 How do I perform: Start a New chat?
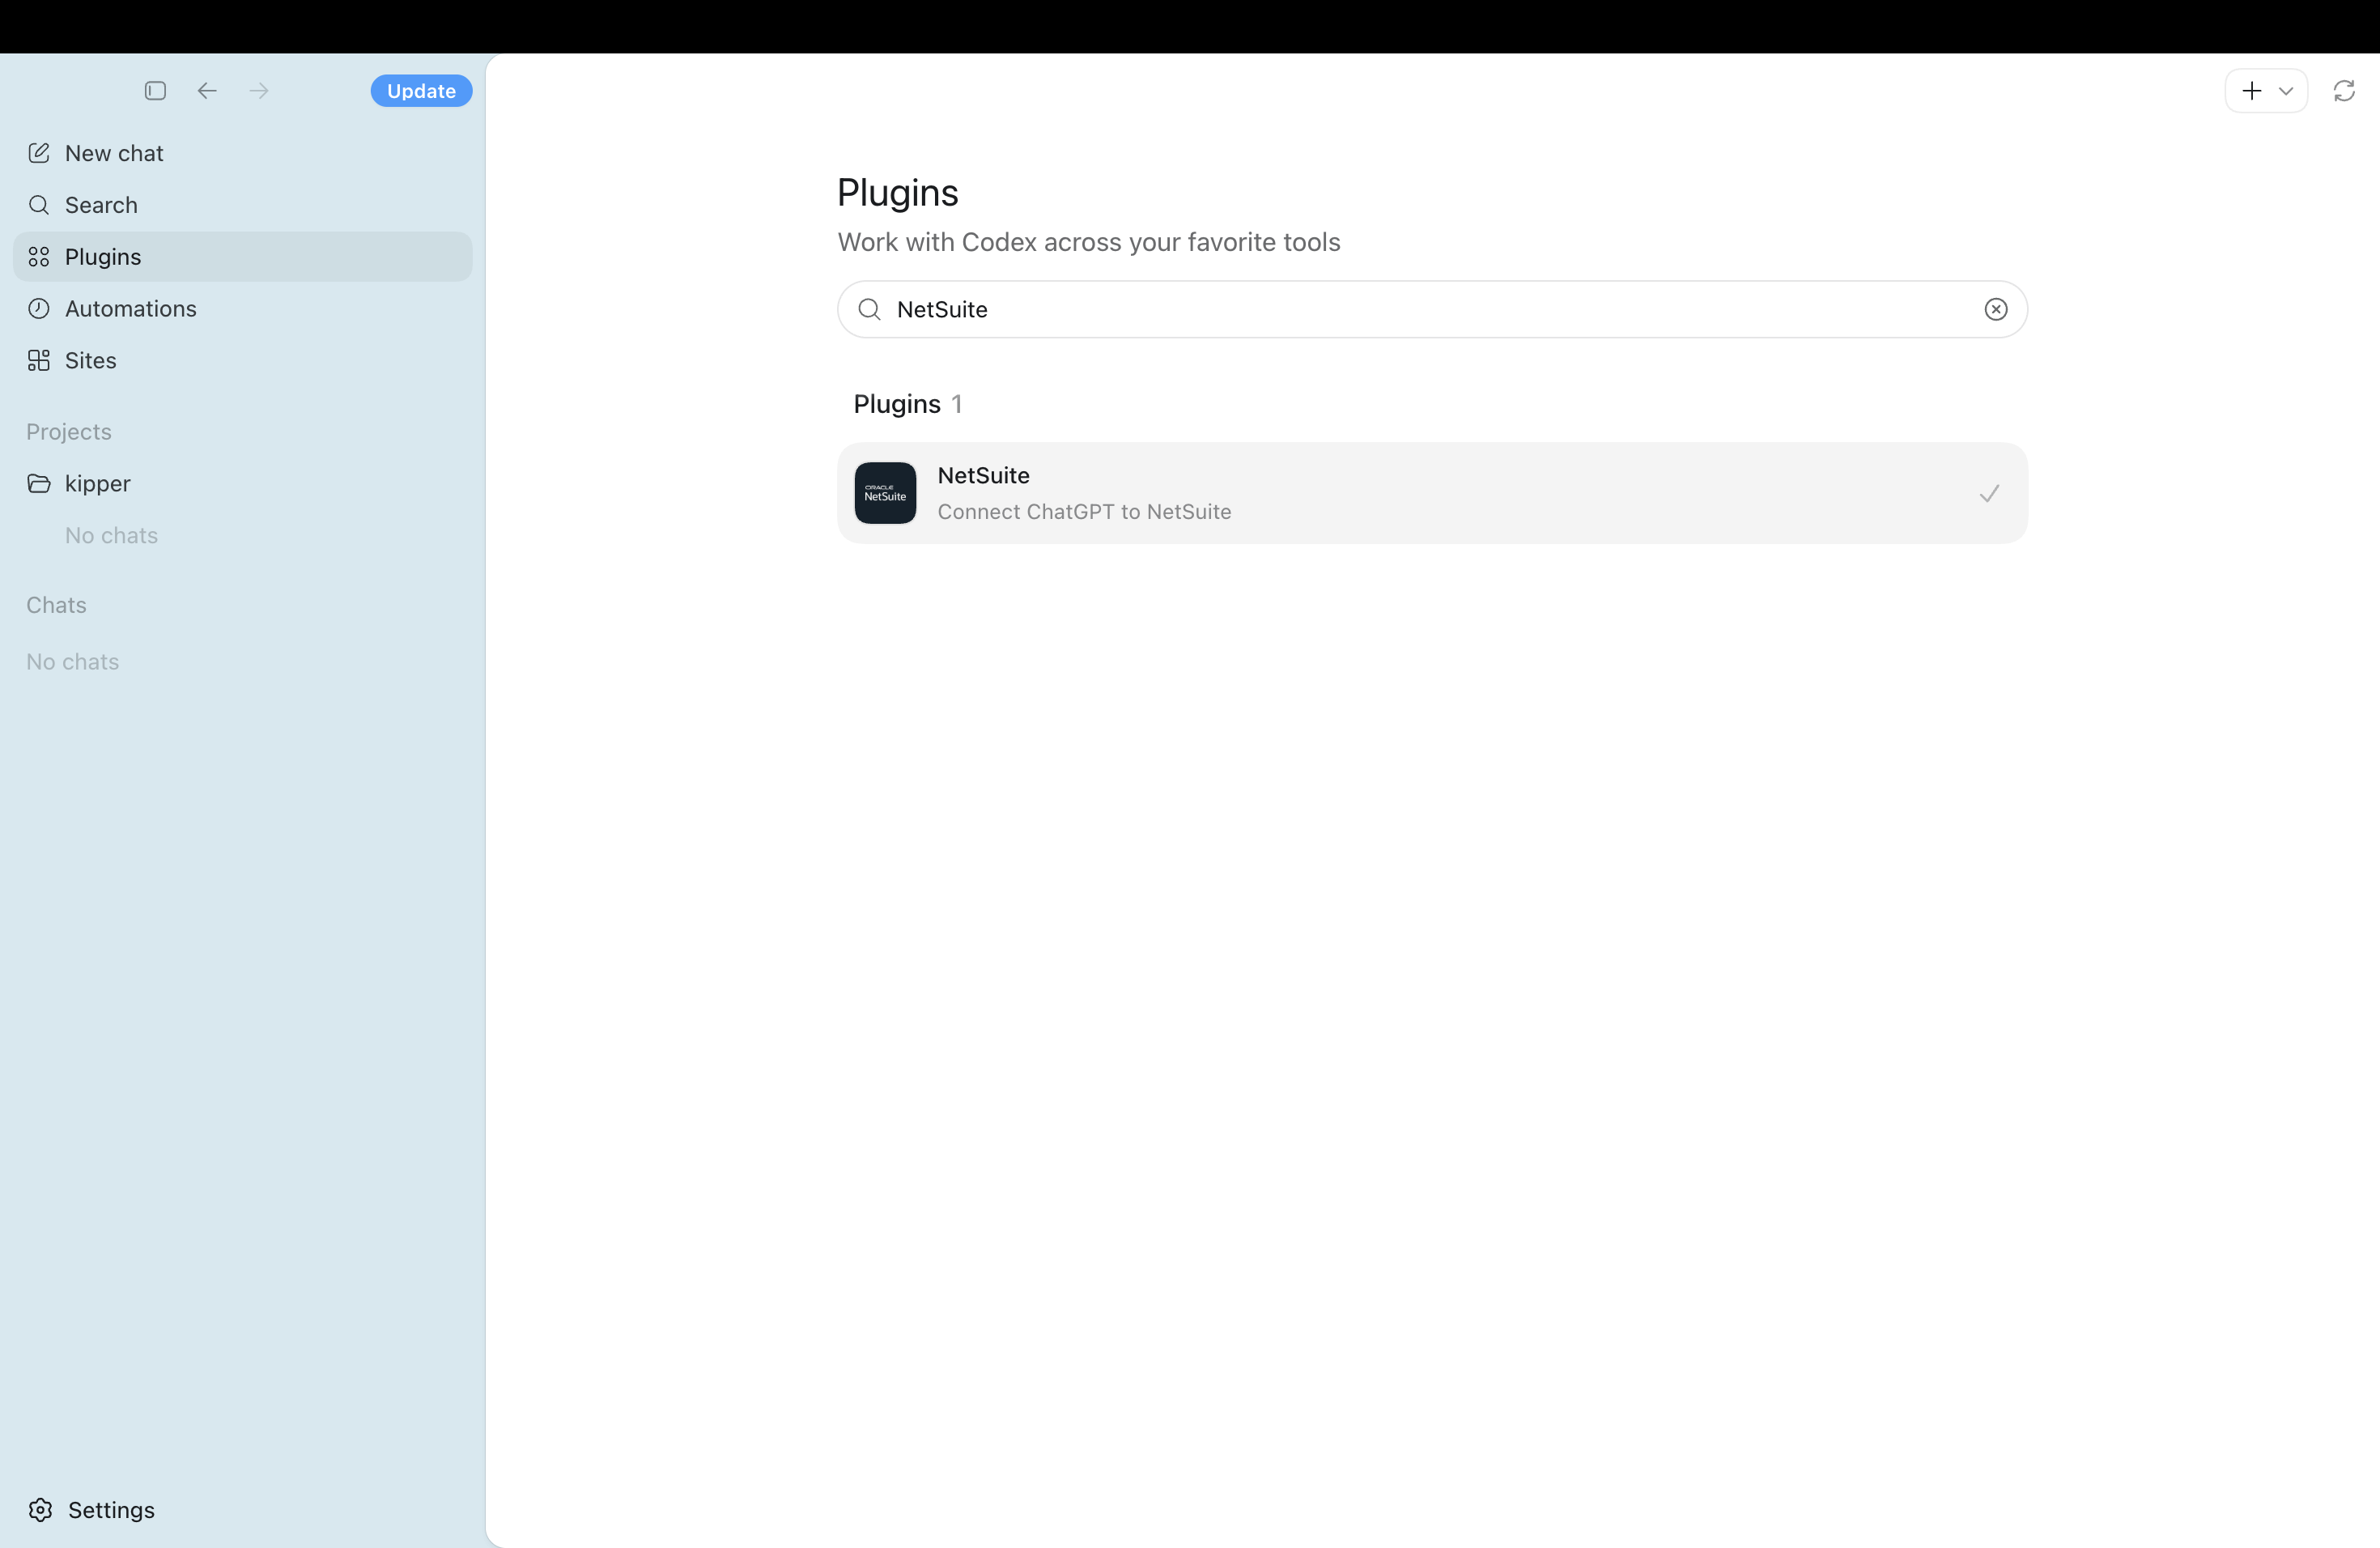242,153
